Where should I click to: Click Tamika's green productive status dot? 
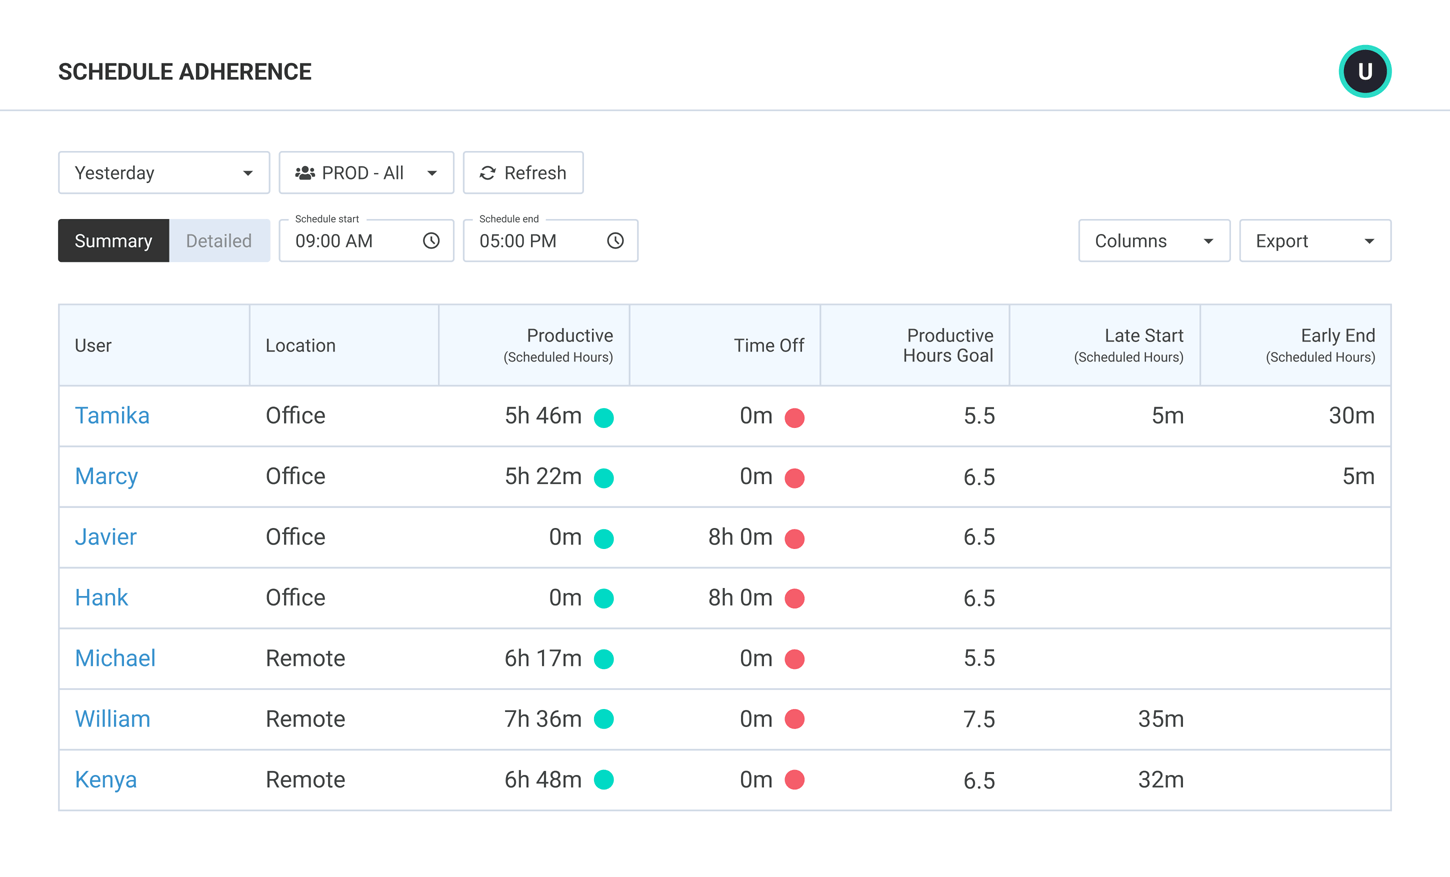coord(604,418)
